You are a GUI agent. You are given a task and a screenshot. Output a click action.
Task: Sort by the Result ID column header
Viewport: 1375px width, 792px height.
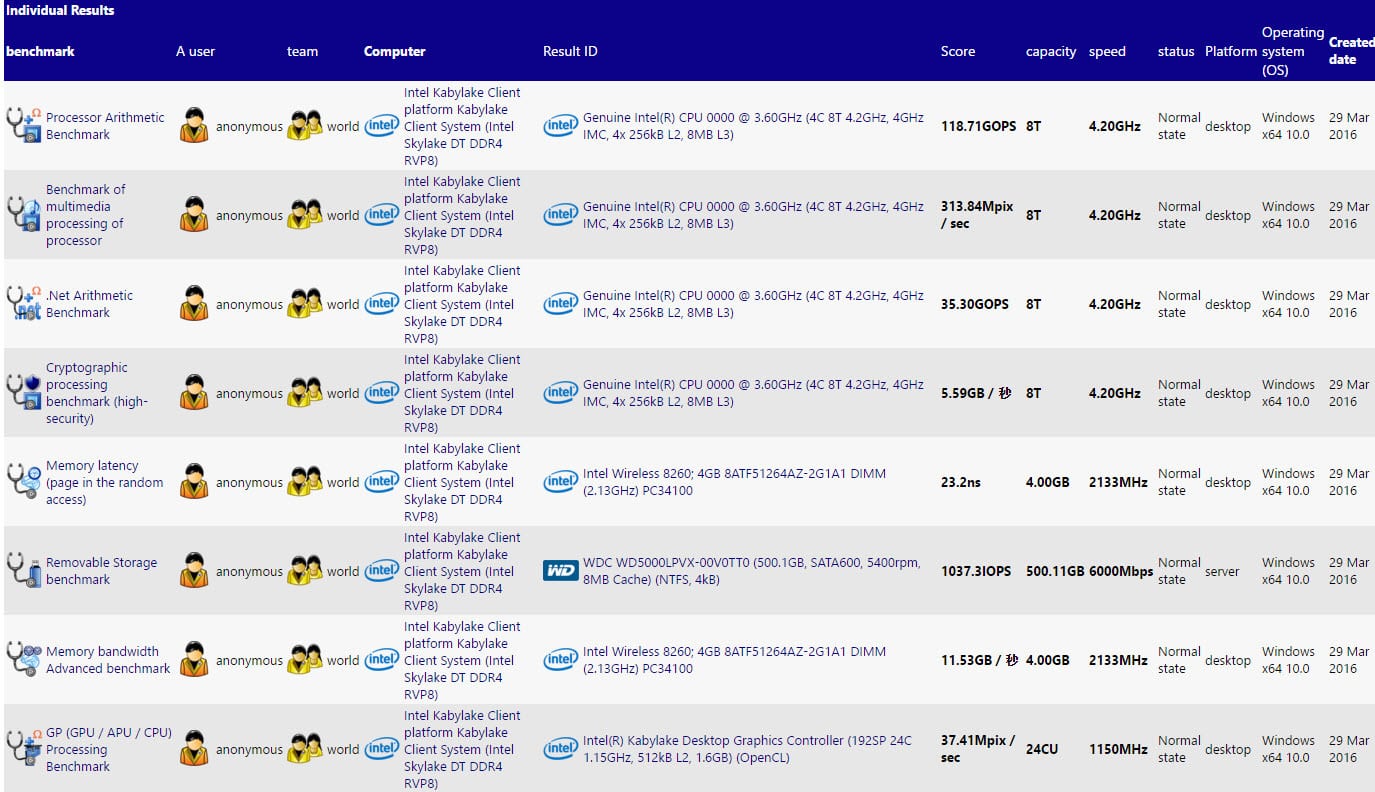coord(570,51)
